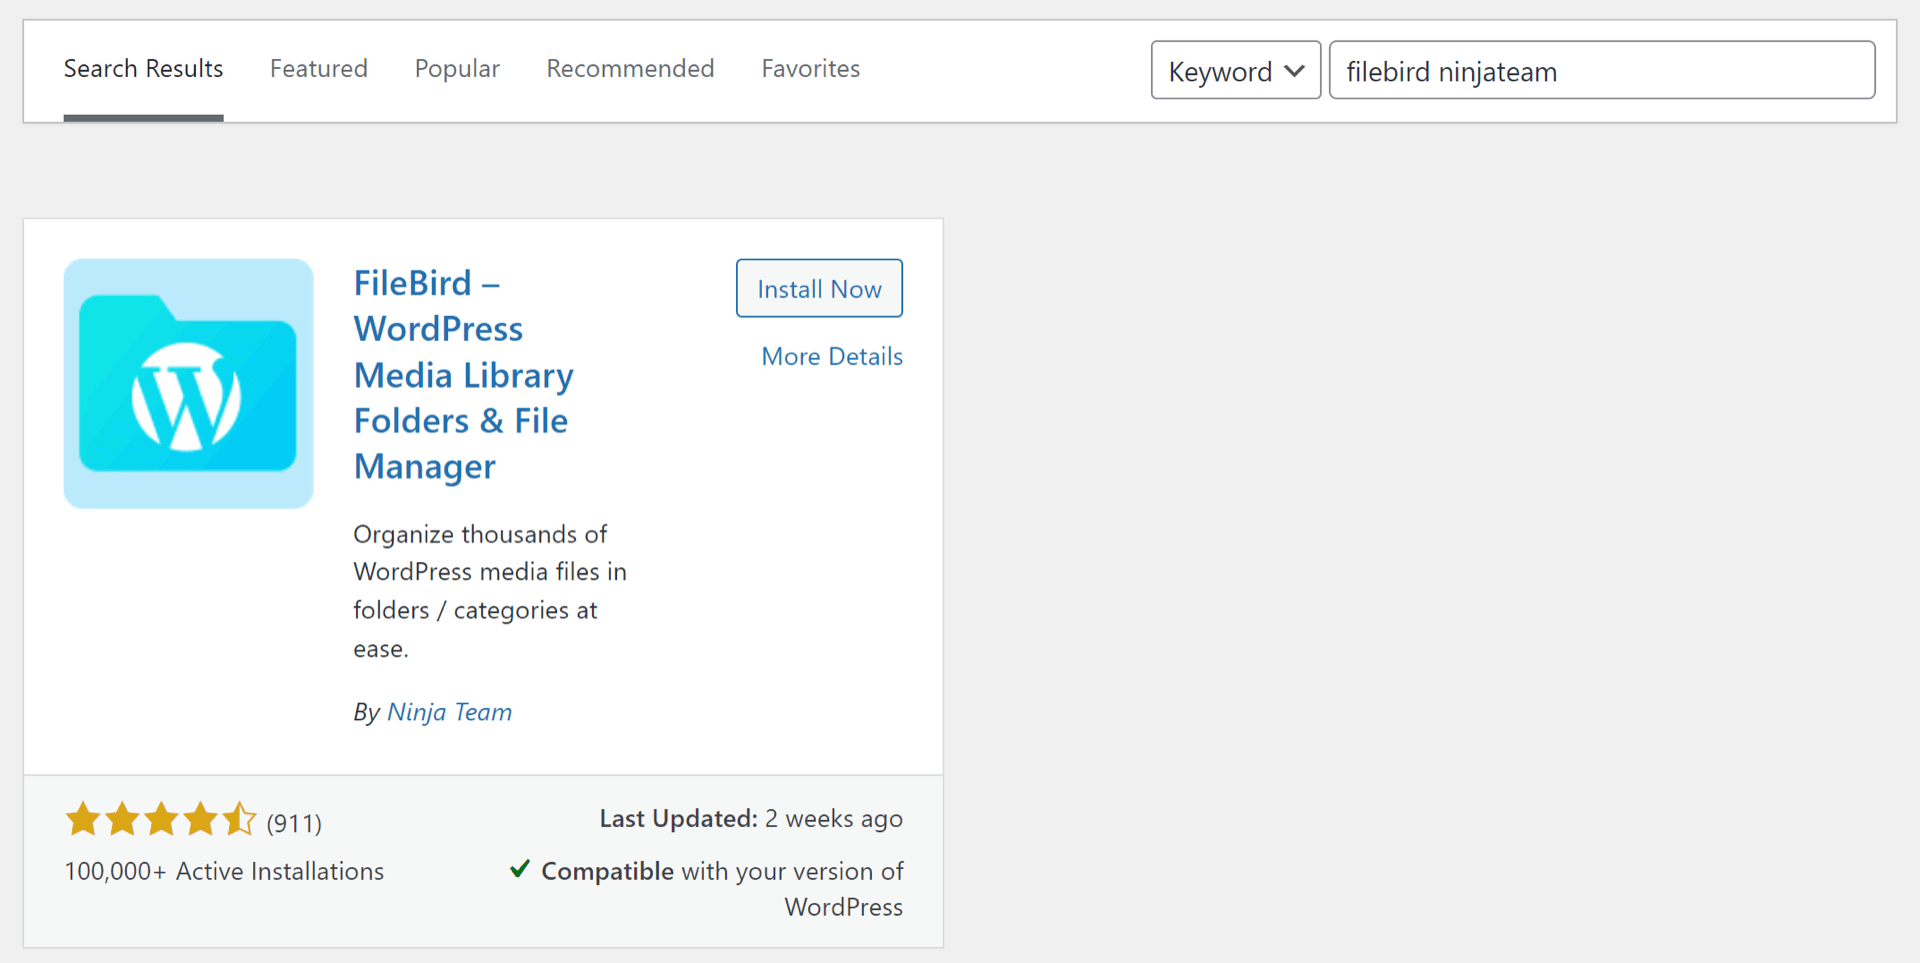Install the FileBird plugin now
Image resolution: width=1920 pixels, height=963 pixels.
(819, 288)
